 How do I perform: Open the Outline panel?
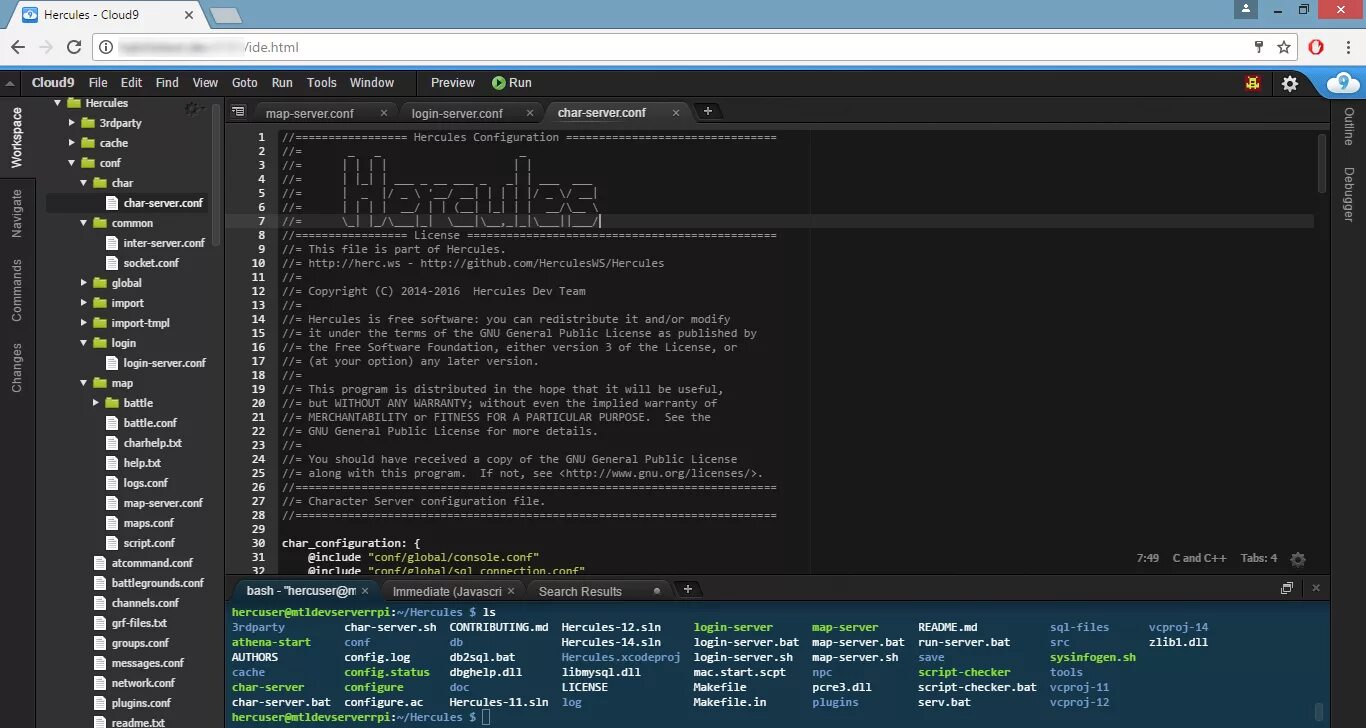click(x=1348, y=127)
